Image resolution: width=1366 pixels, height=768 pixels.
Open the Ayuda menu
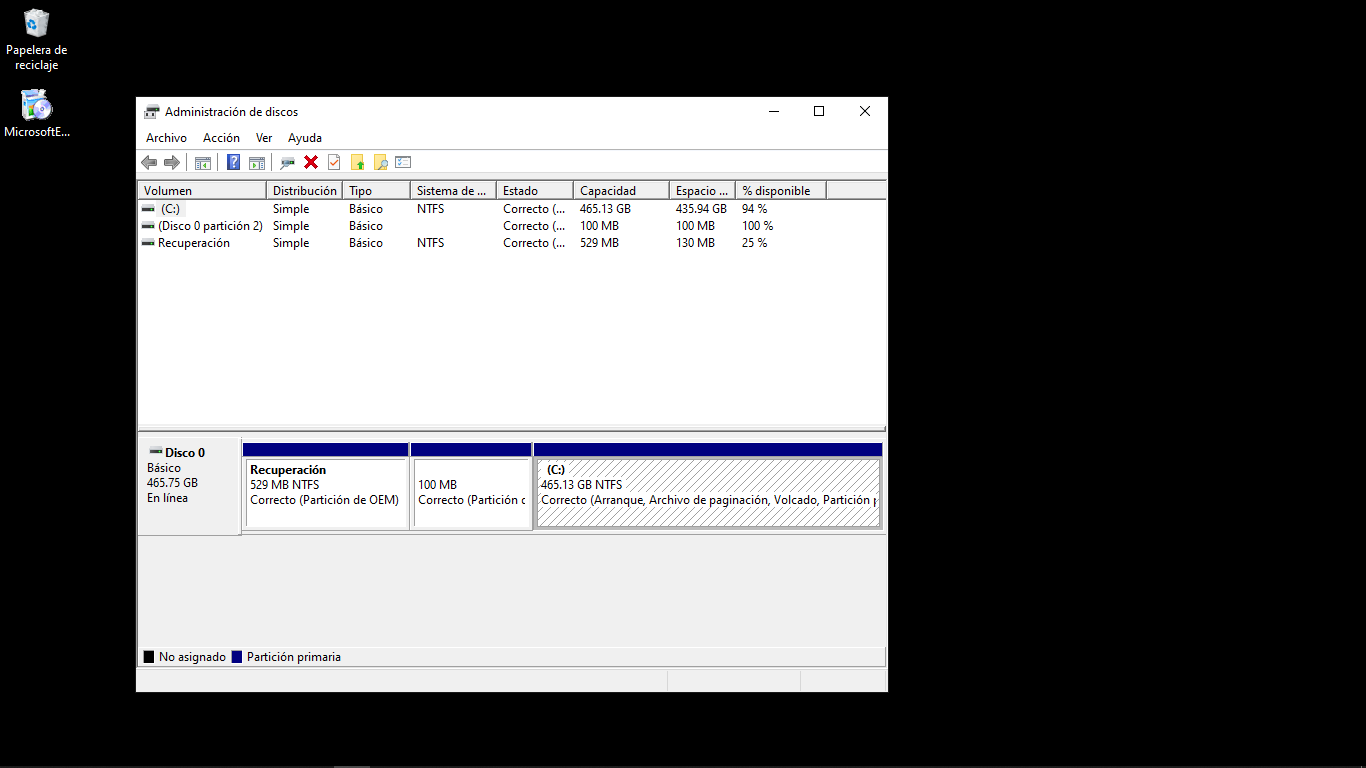pos(305,138)
